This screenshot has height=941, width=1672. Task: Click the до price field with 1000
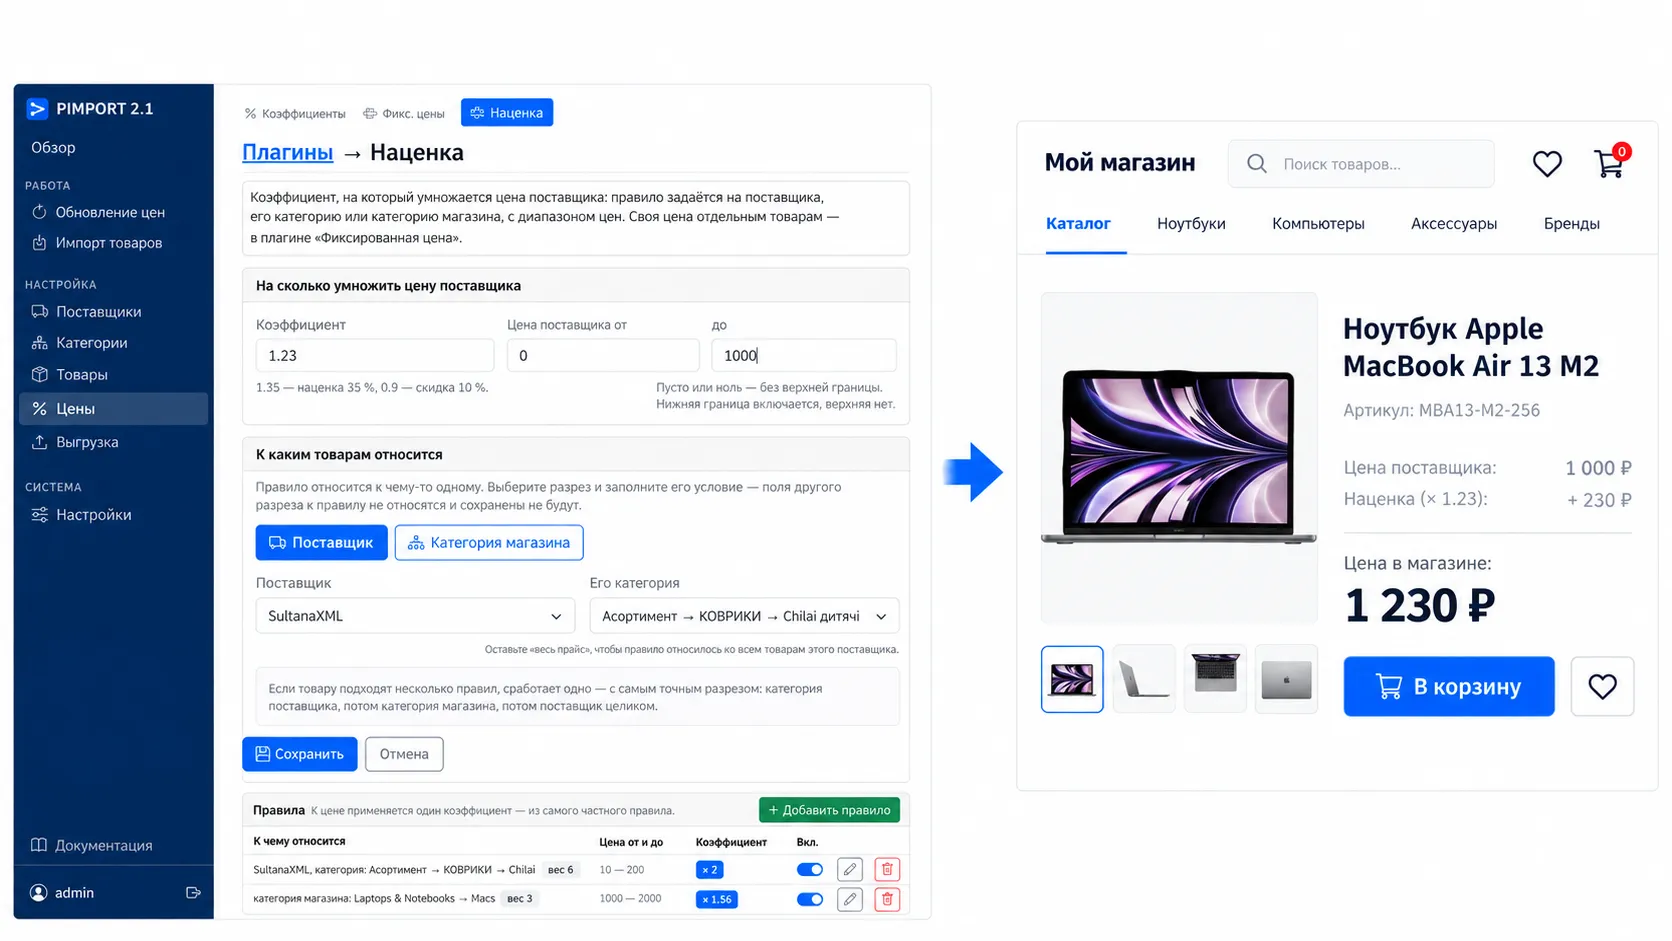tap(804, 356)
